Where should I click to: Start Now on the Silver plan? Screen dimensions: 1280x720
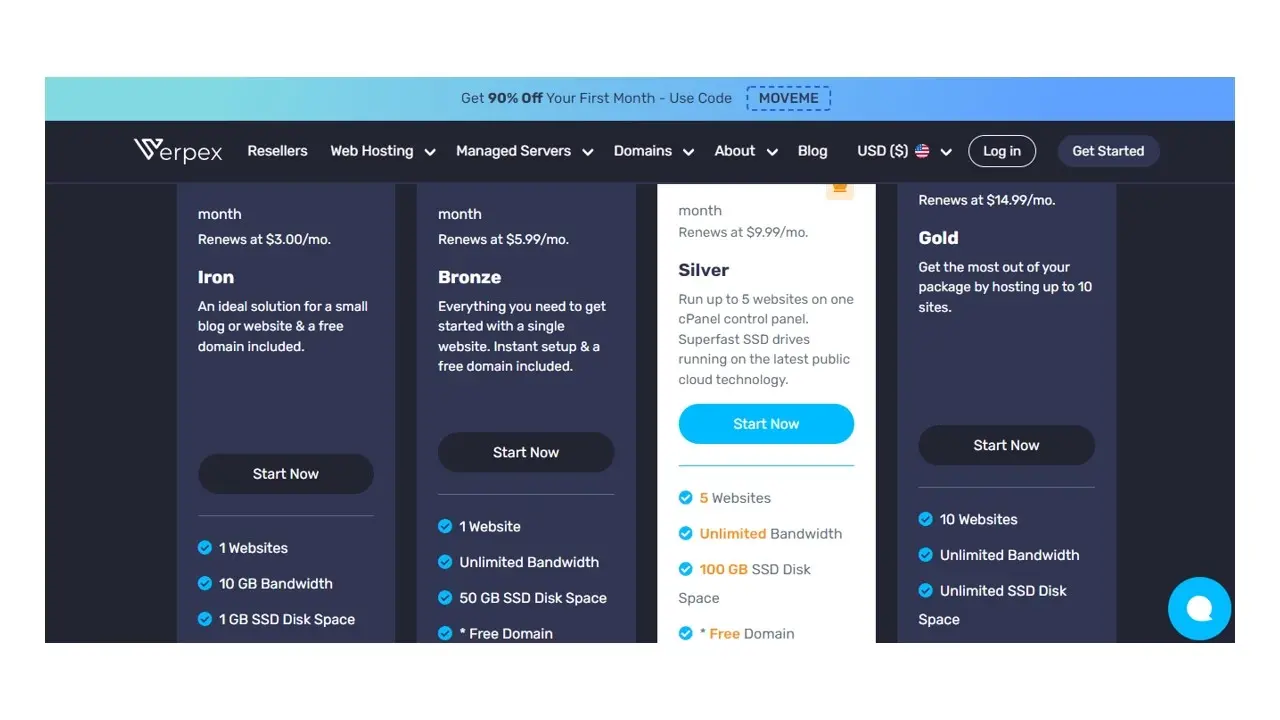click(766, 424)
